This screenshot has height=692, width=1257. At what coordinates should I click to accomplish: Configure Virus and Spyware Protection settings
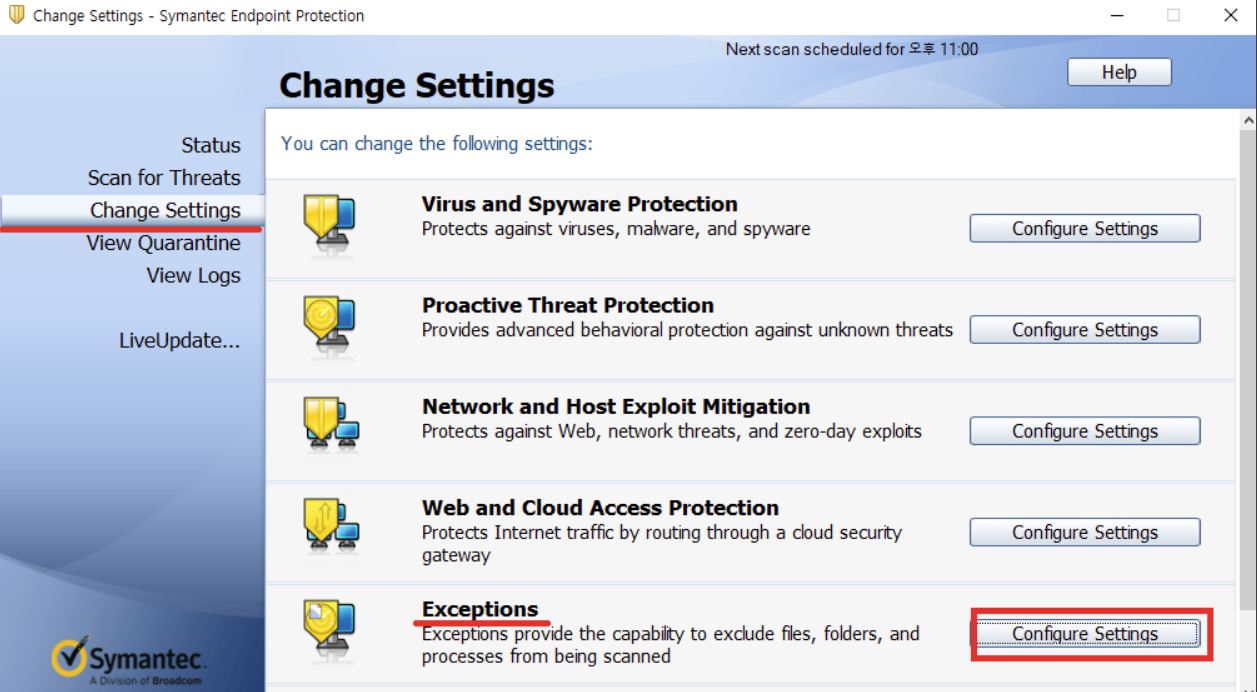coord(1084,229)
